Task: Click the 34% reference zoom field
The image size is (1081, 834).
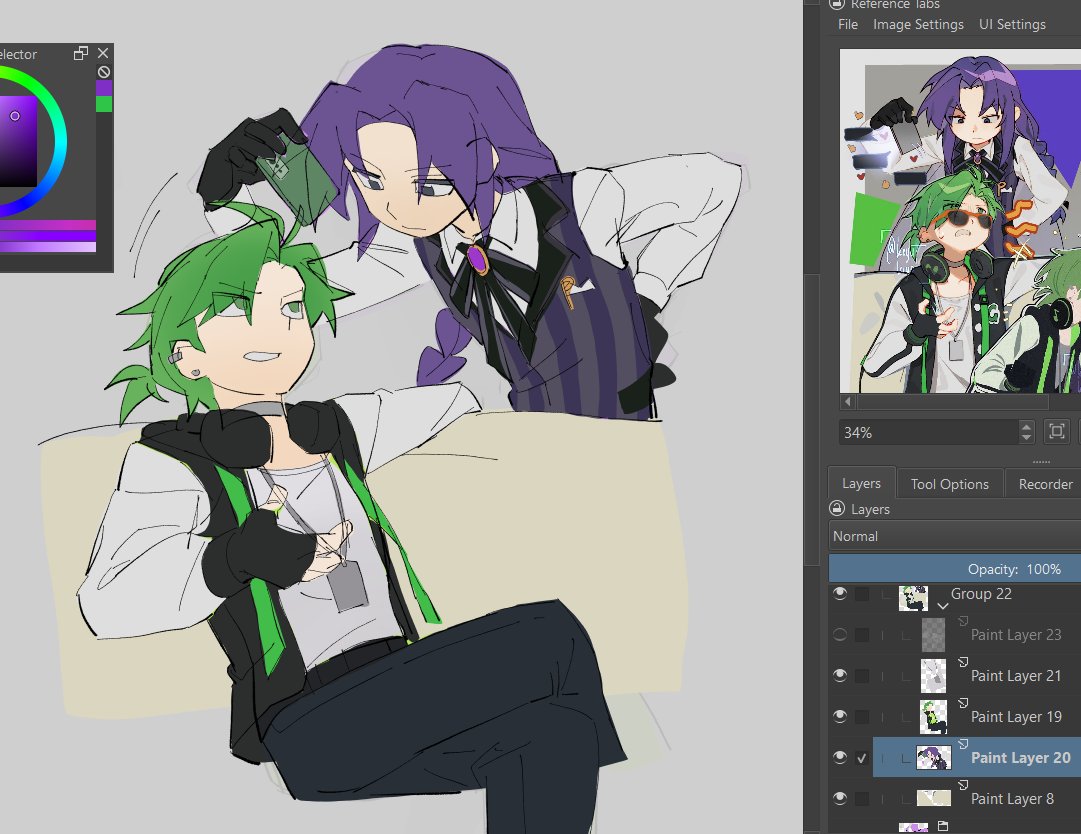Action: pyautogui.click(x=929, y=432)
